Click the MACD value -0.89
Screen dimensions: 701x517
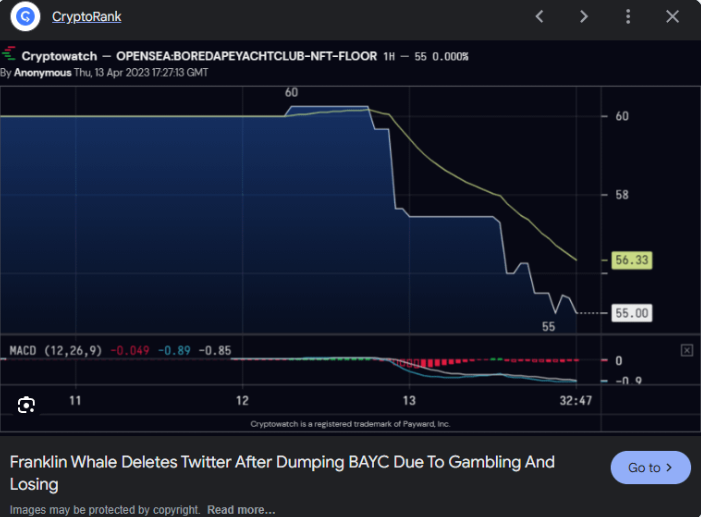coord(174,350)
